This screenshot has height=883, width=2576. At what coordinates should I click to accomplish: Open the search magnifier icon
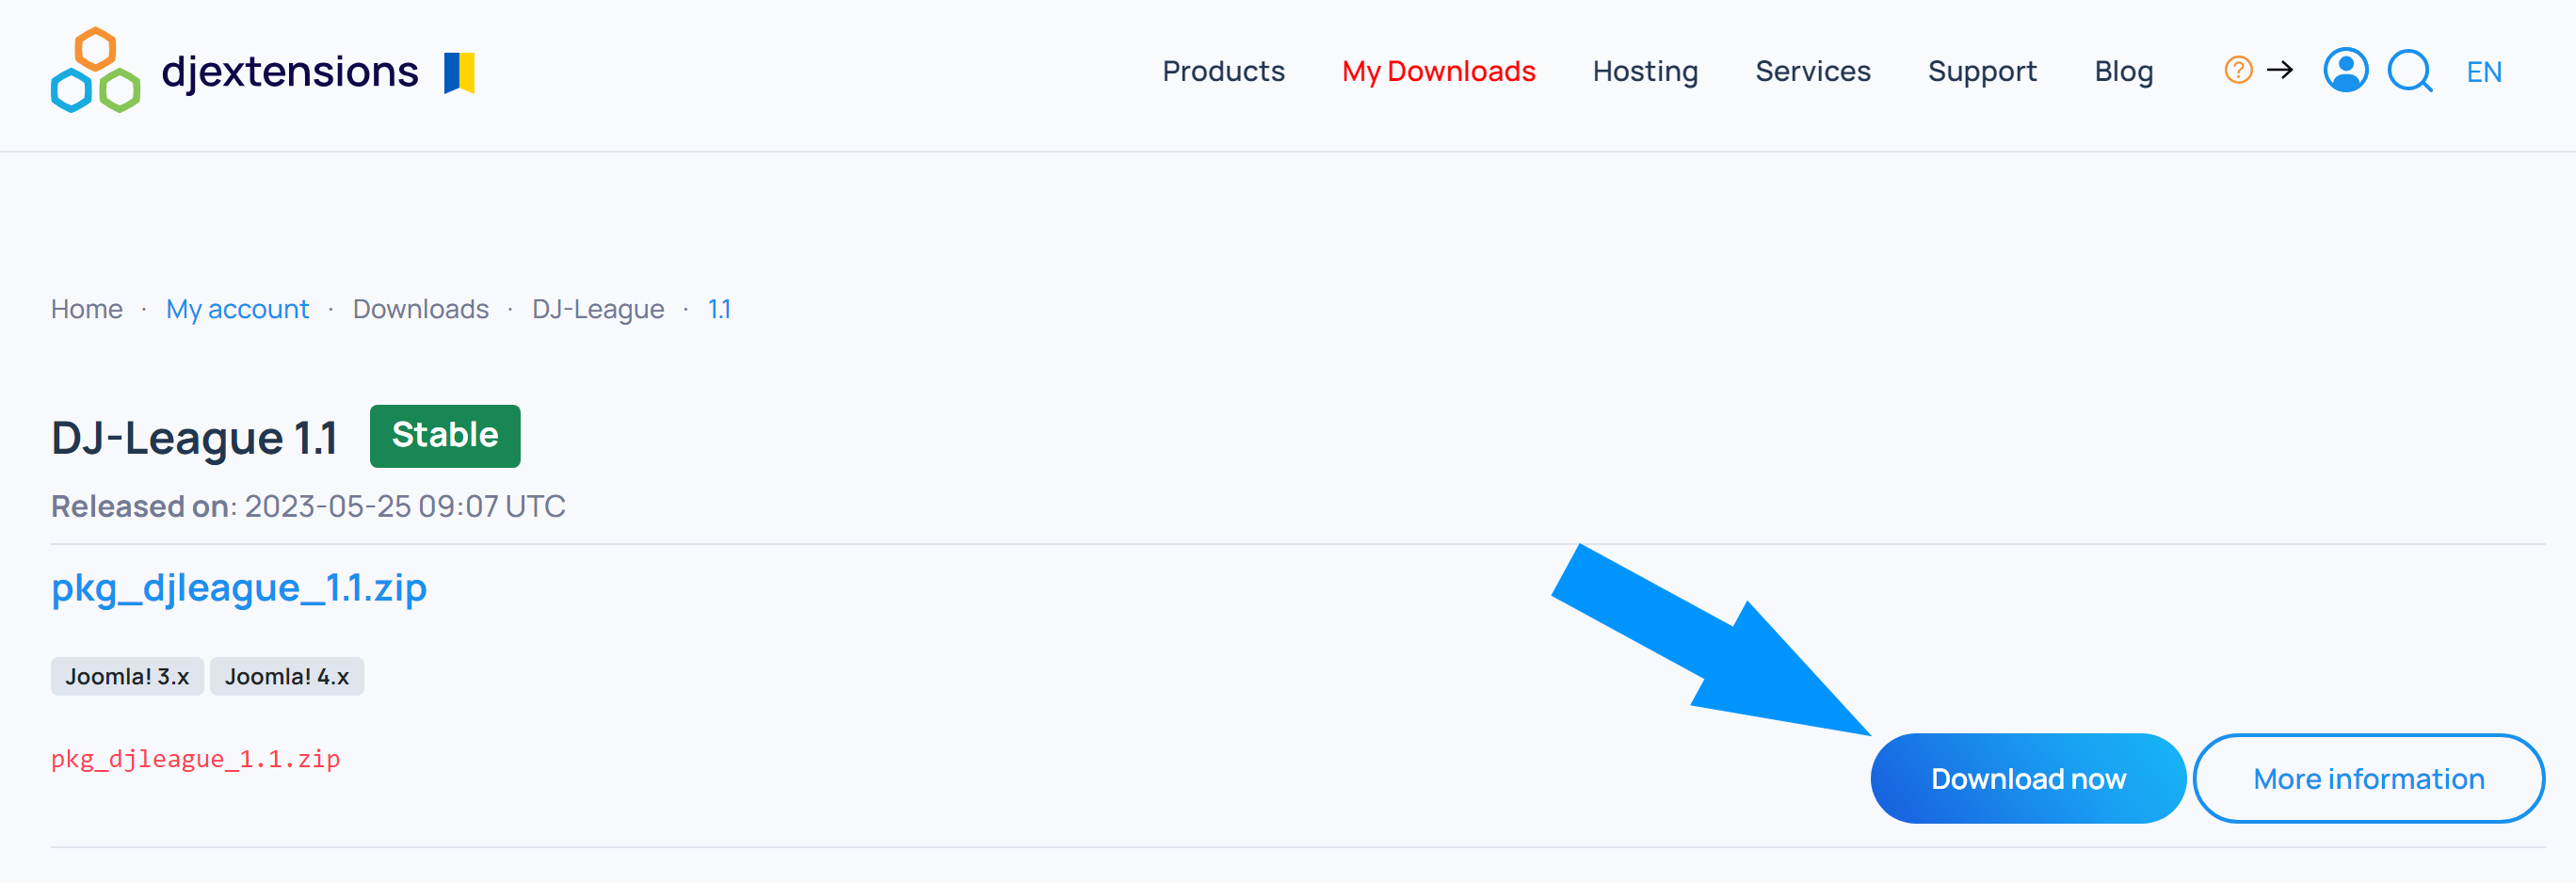click(2410, 71)
